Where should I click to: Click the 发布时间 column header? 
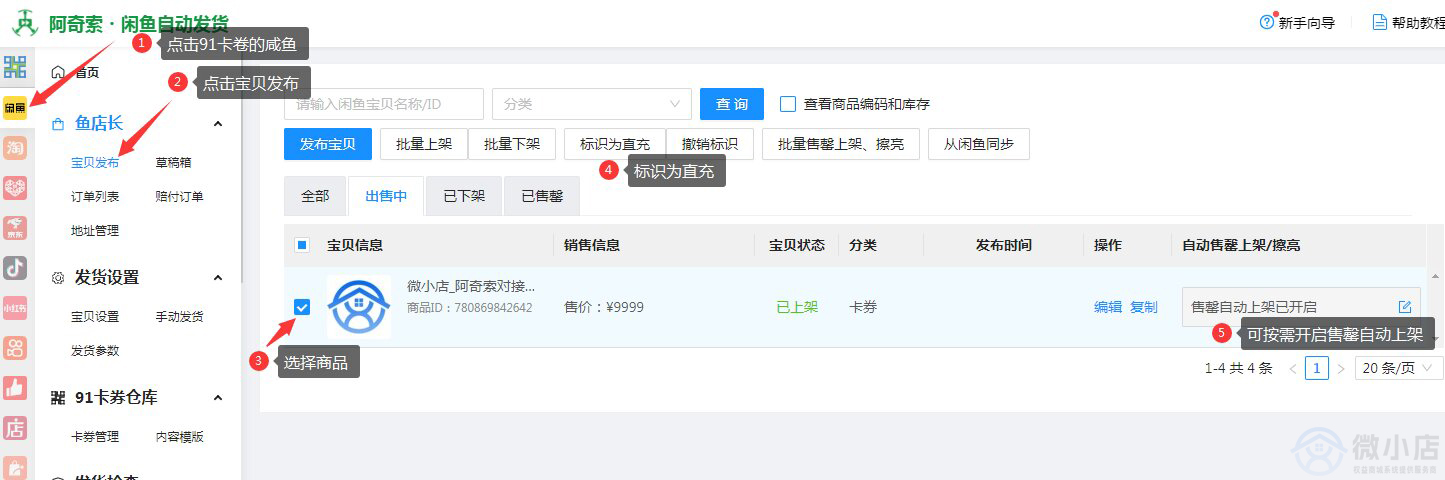click(x=1004, y=245)
